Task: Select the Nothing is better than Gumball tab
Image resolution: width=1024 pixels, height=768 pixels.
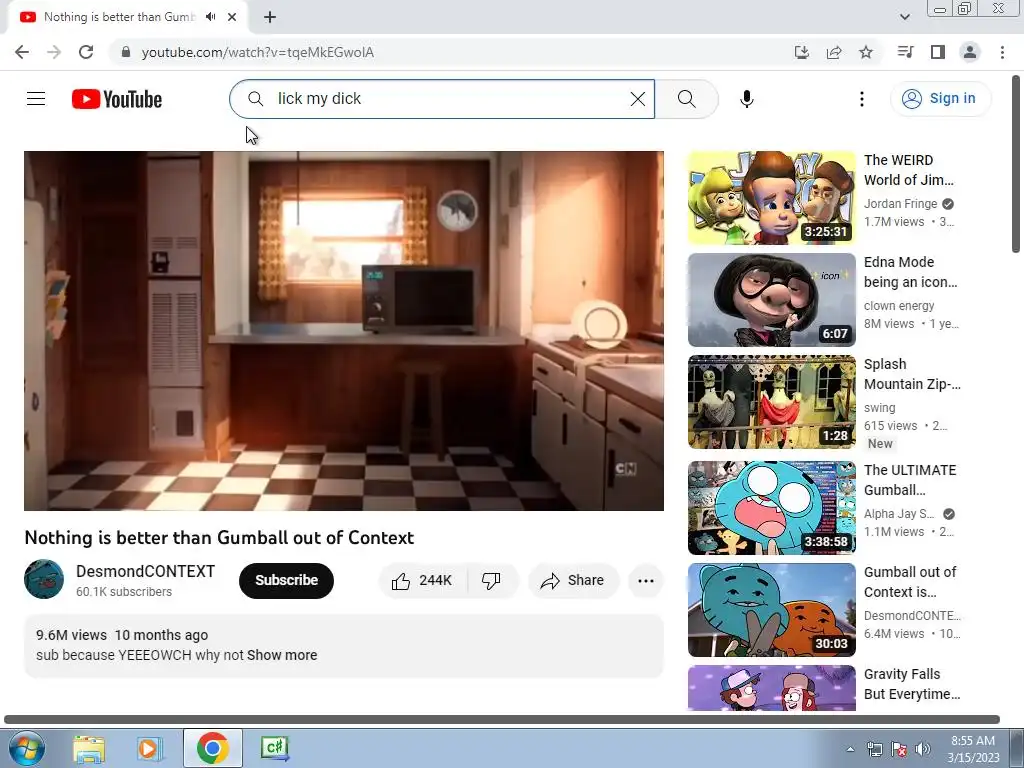Action: 119,17
